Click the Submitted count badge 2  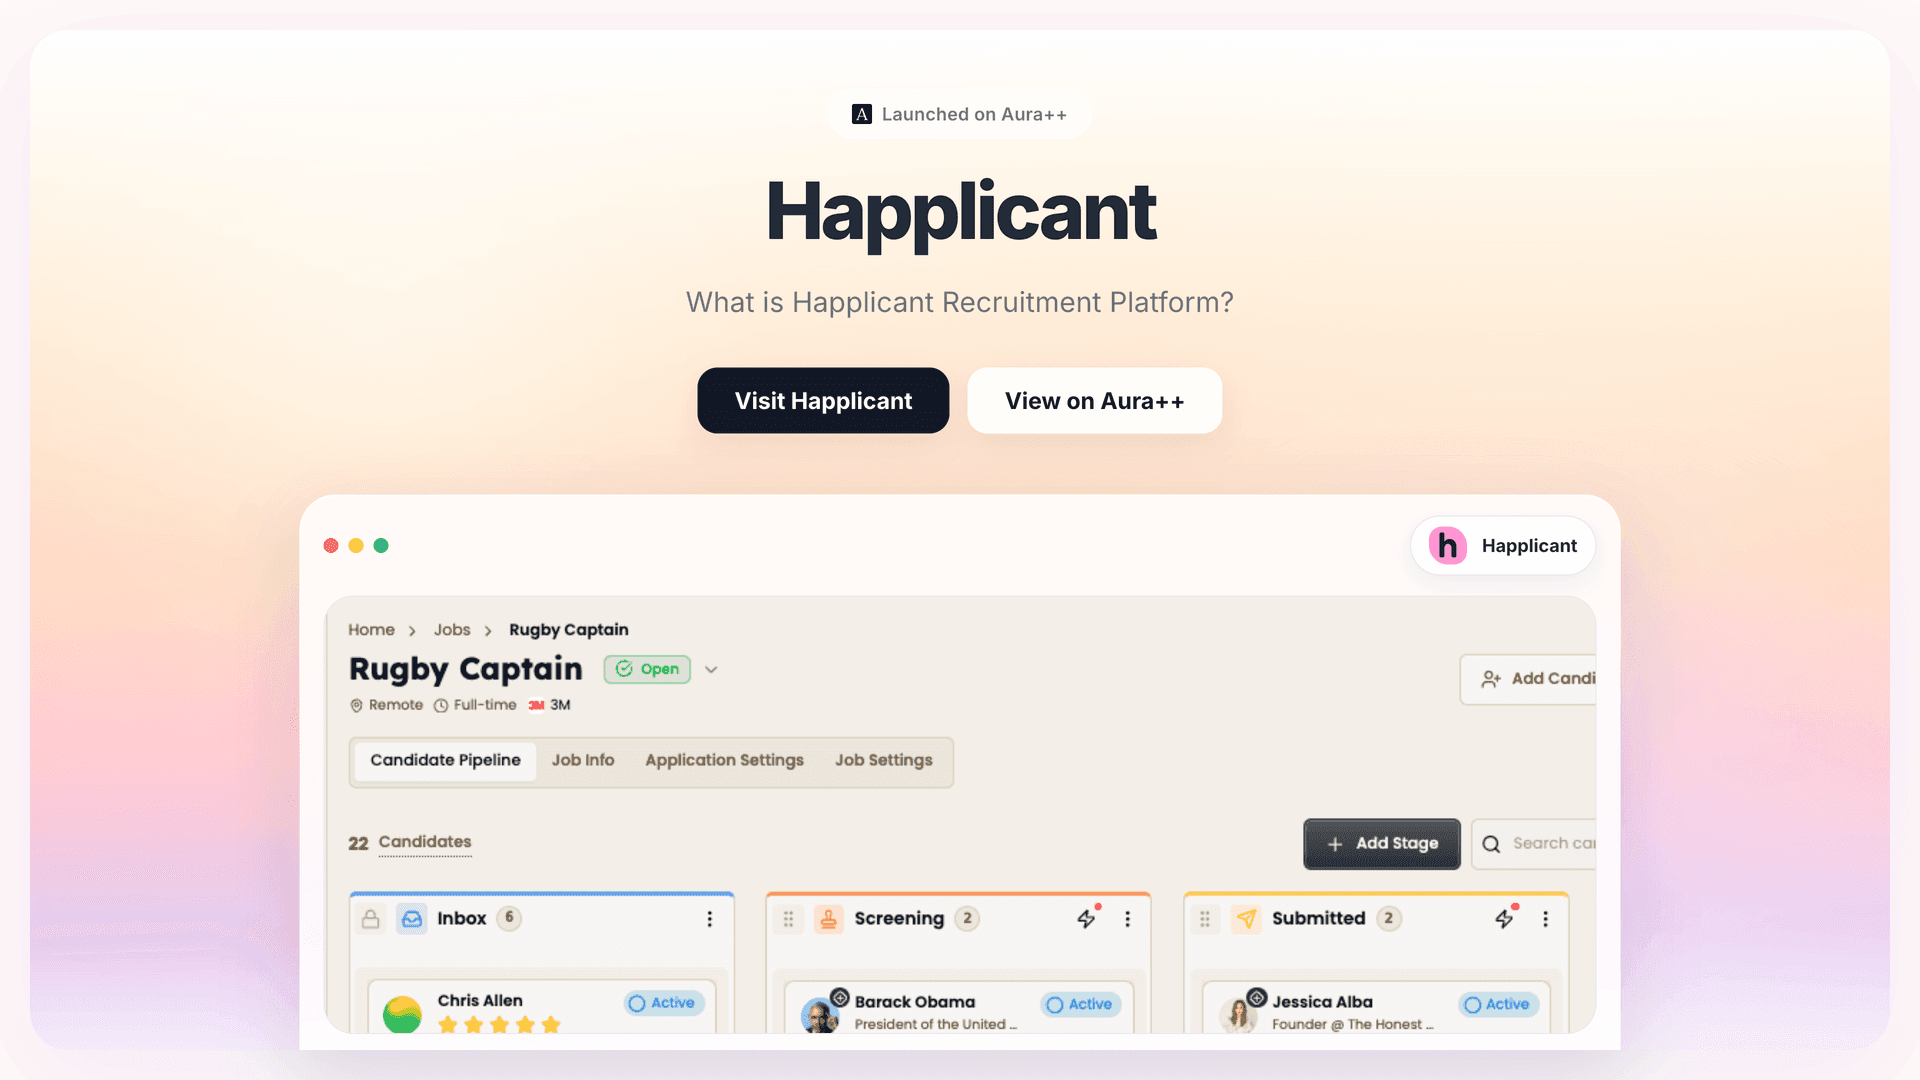pyautogui.click(x=1389, y=919)
